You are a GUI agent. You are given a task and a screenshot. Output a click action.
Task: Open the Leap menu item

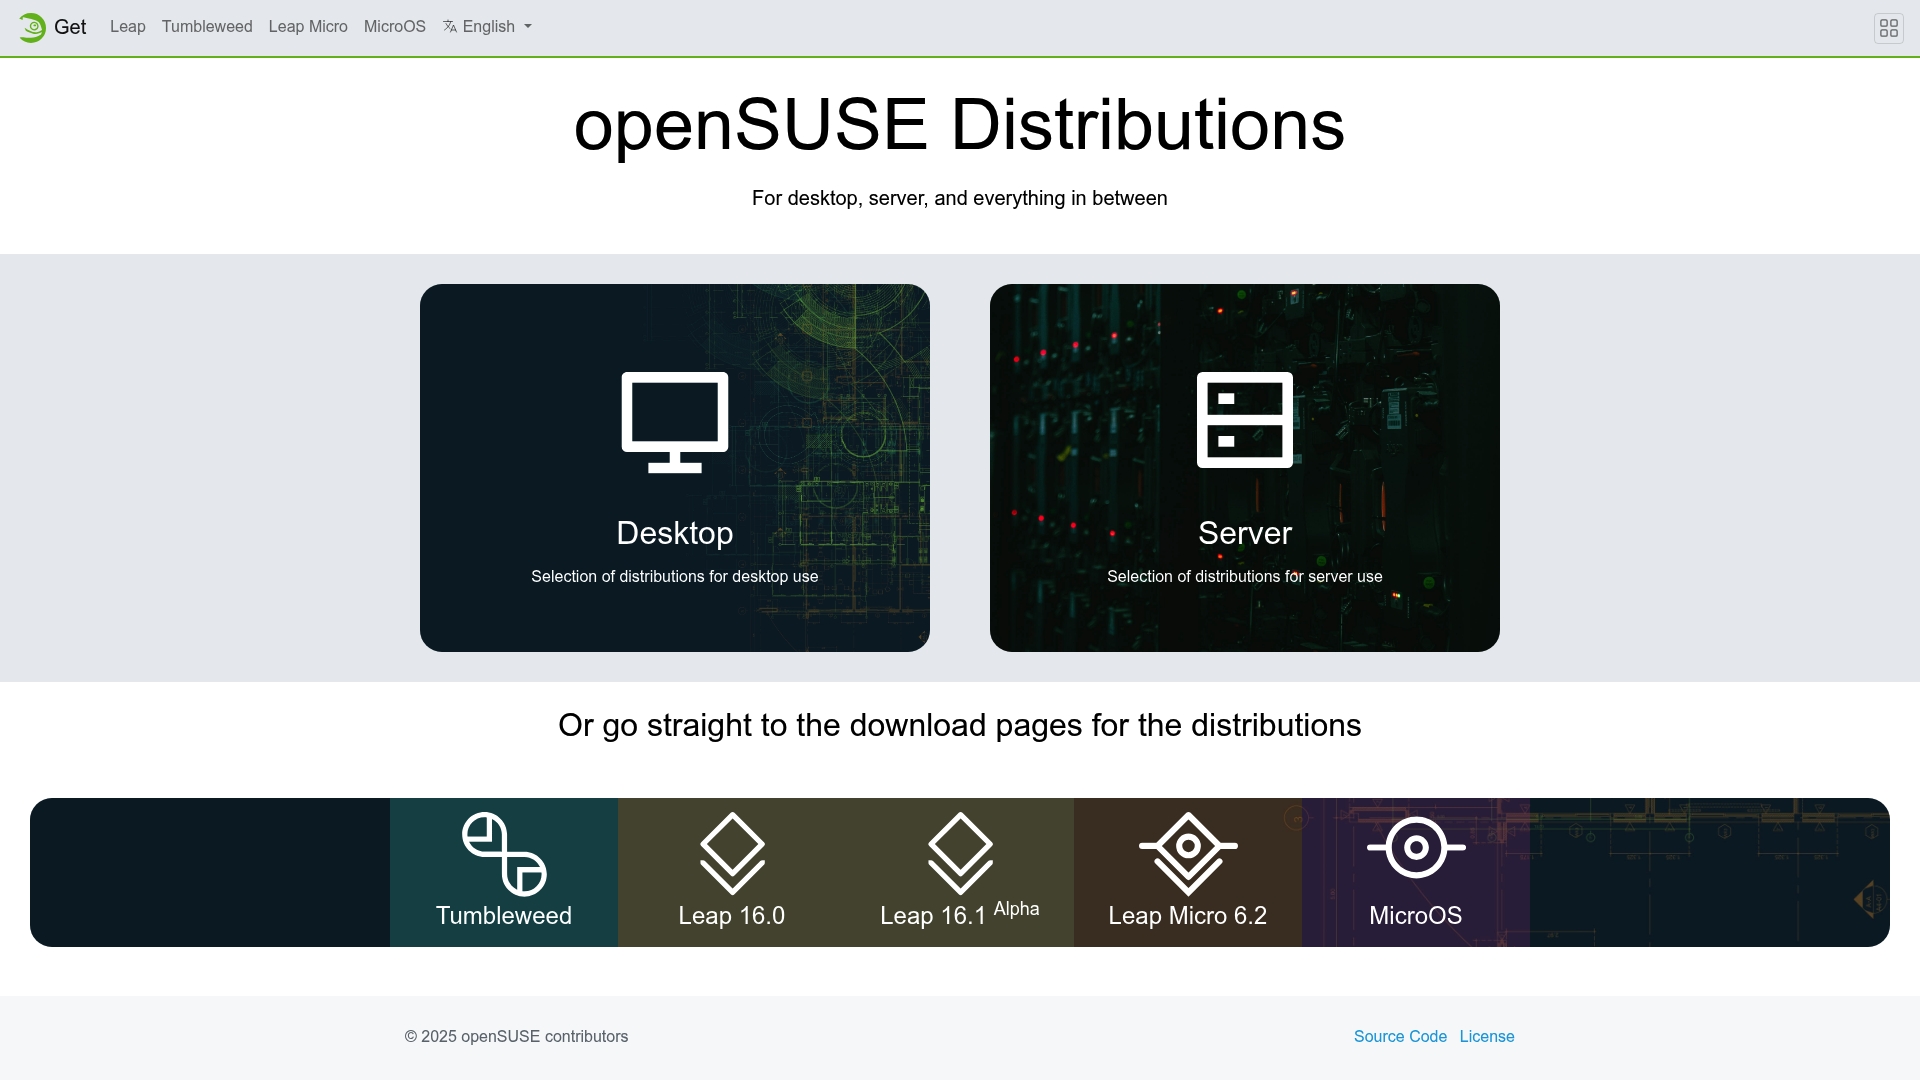click(127, 27)
